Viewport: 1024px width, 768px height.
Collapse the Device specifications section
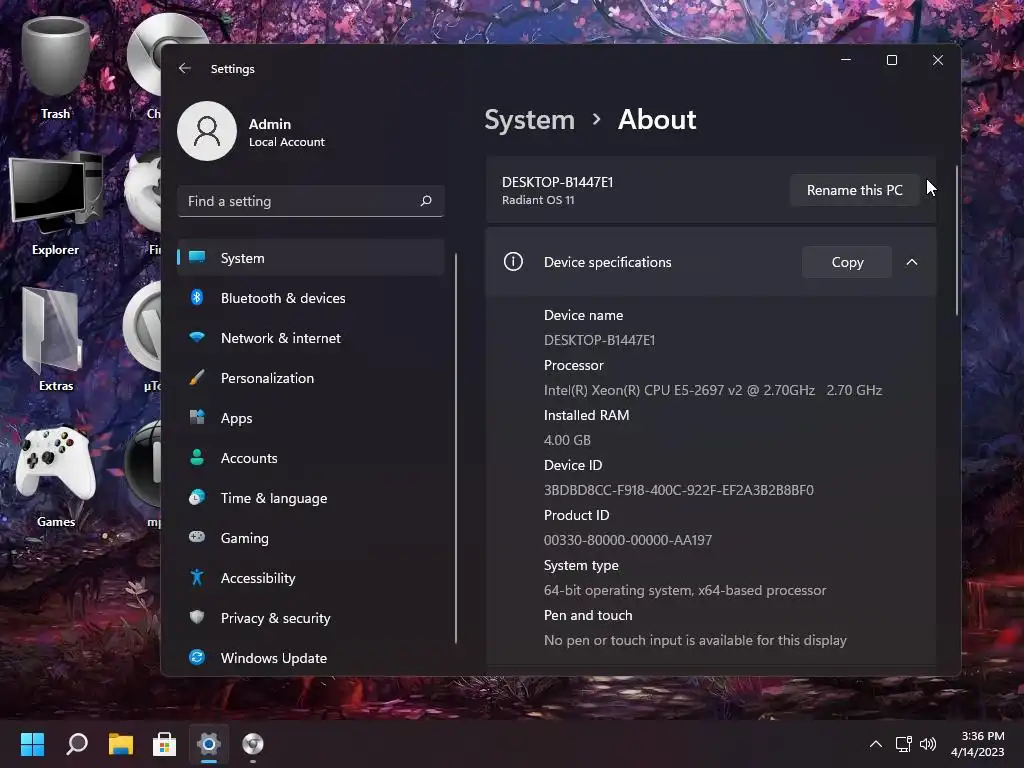pos(912,262)
